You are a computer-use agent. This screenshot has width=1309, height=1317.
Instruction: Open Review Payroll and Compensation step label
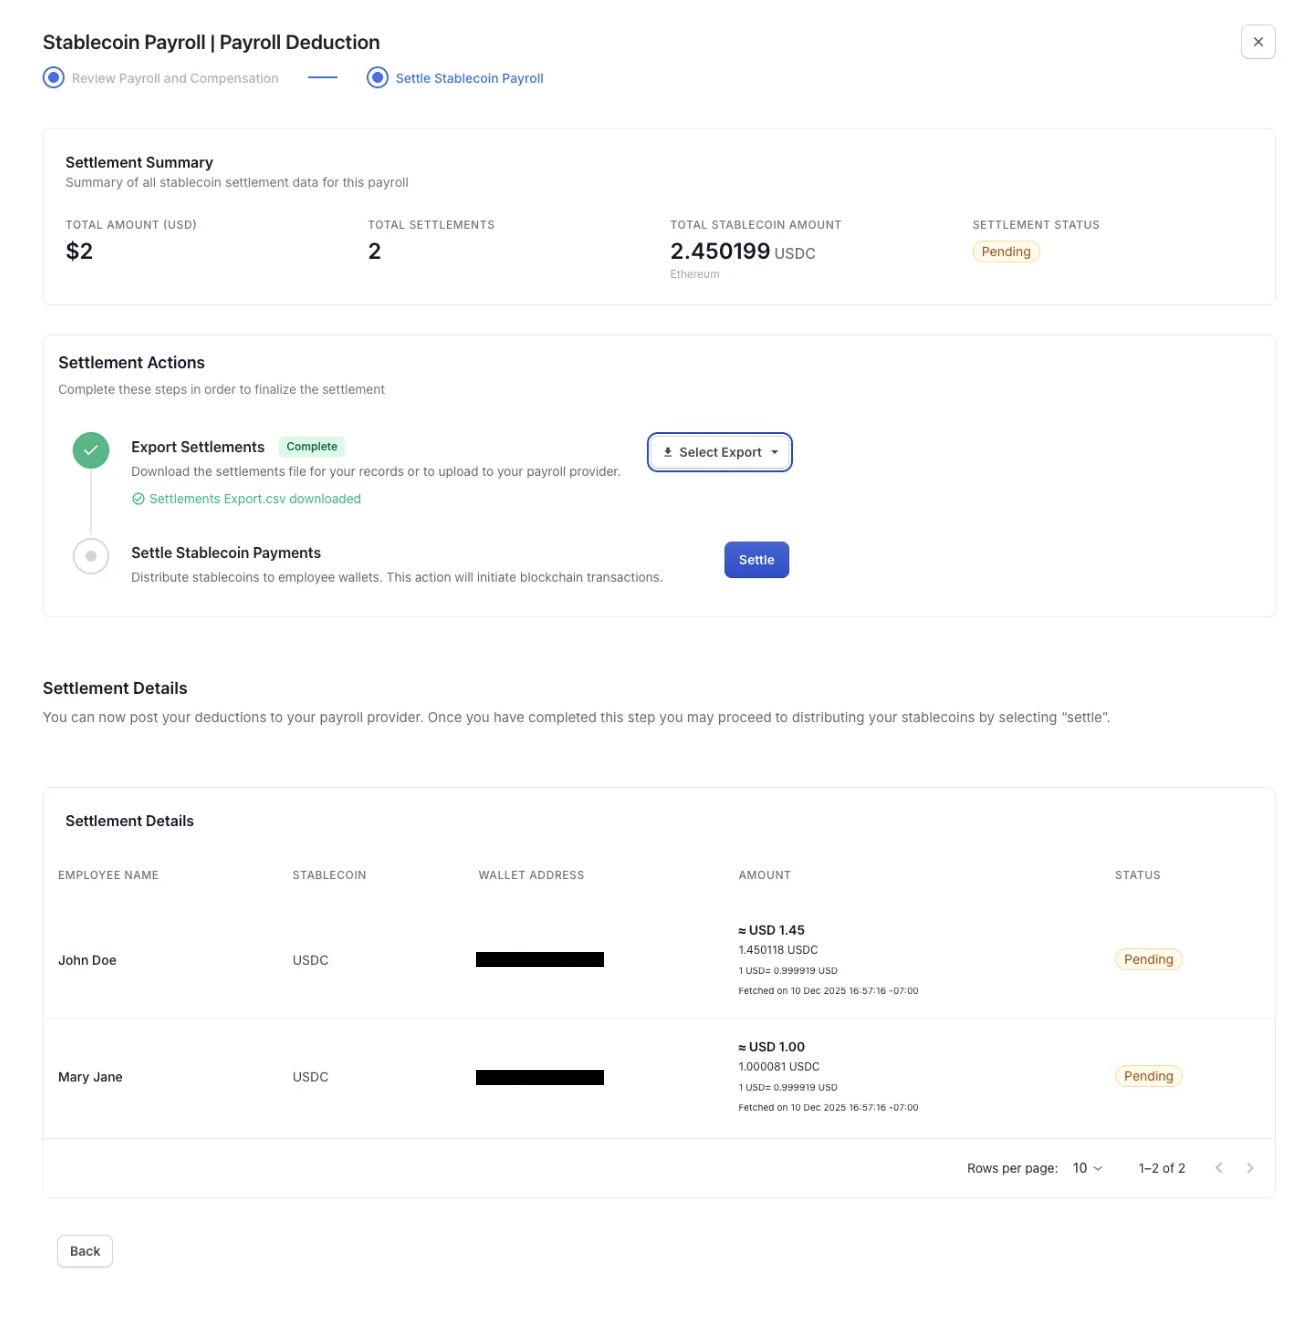175,78
